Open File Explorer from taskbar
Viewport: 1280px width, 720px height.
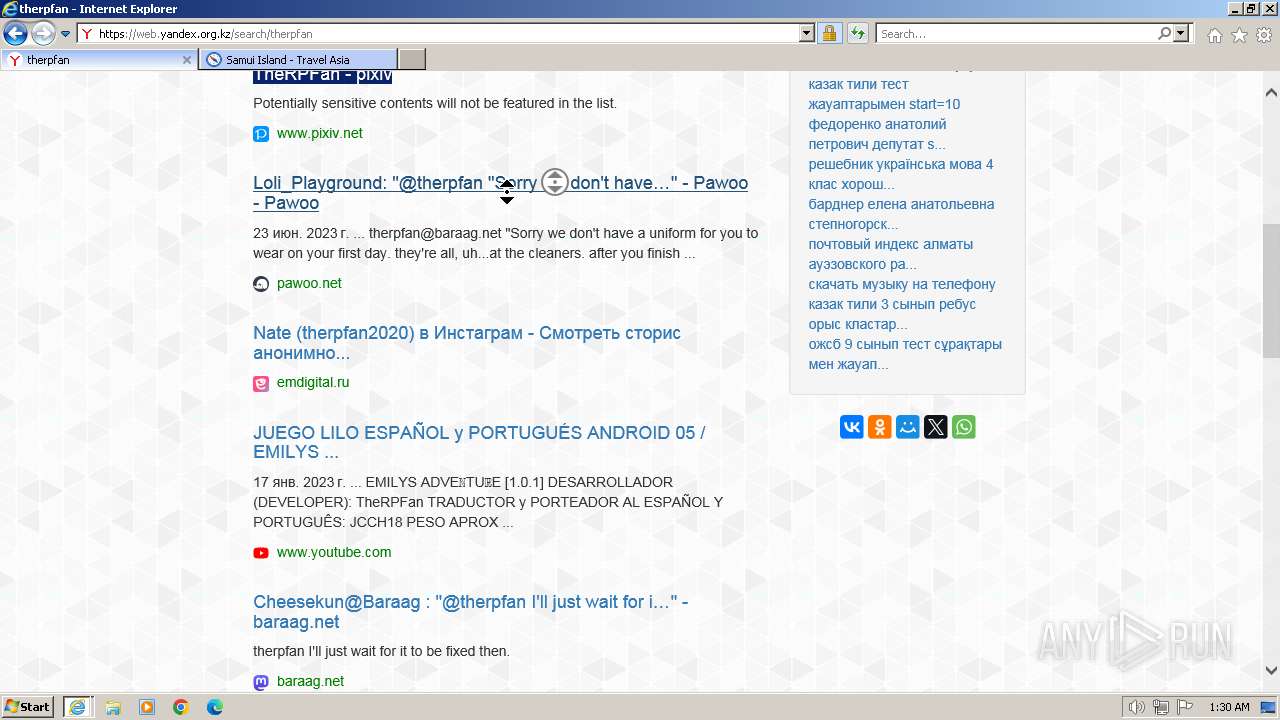[x=113, y=707]
